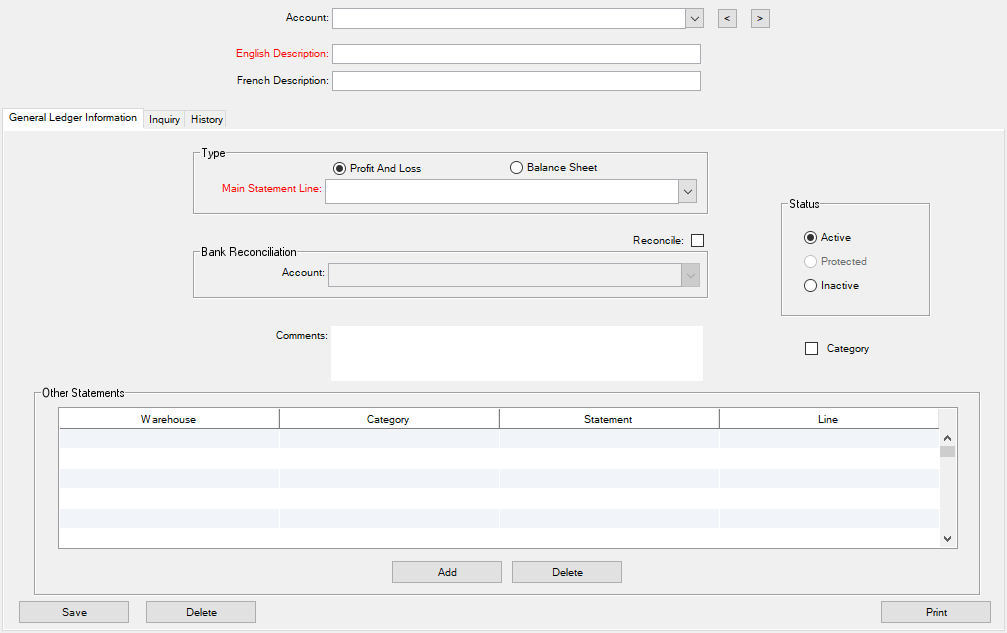Viewport: 1007px width, 633px height.
Task: Set status to Inactive
Action: click(x=810, y=286)
